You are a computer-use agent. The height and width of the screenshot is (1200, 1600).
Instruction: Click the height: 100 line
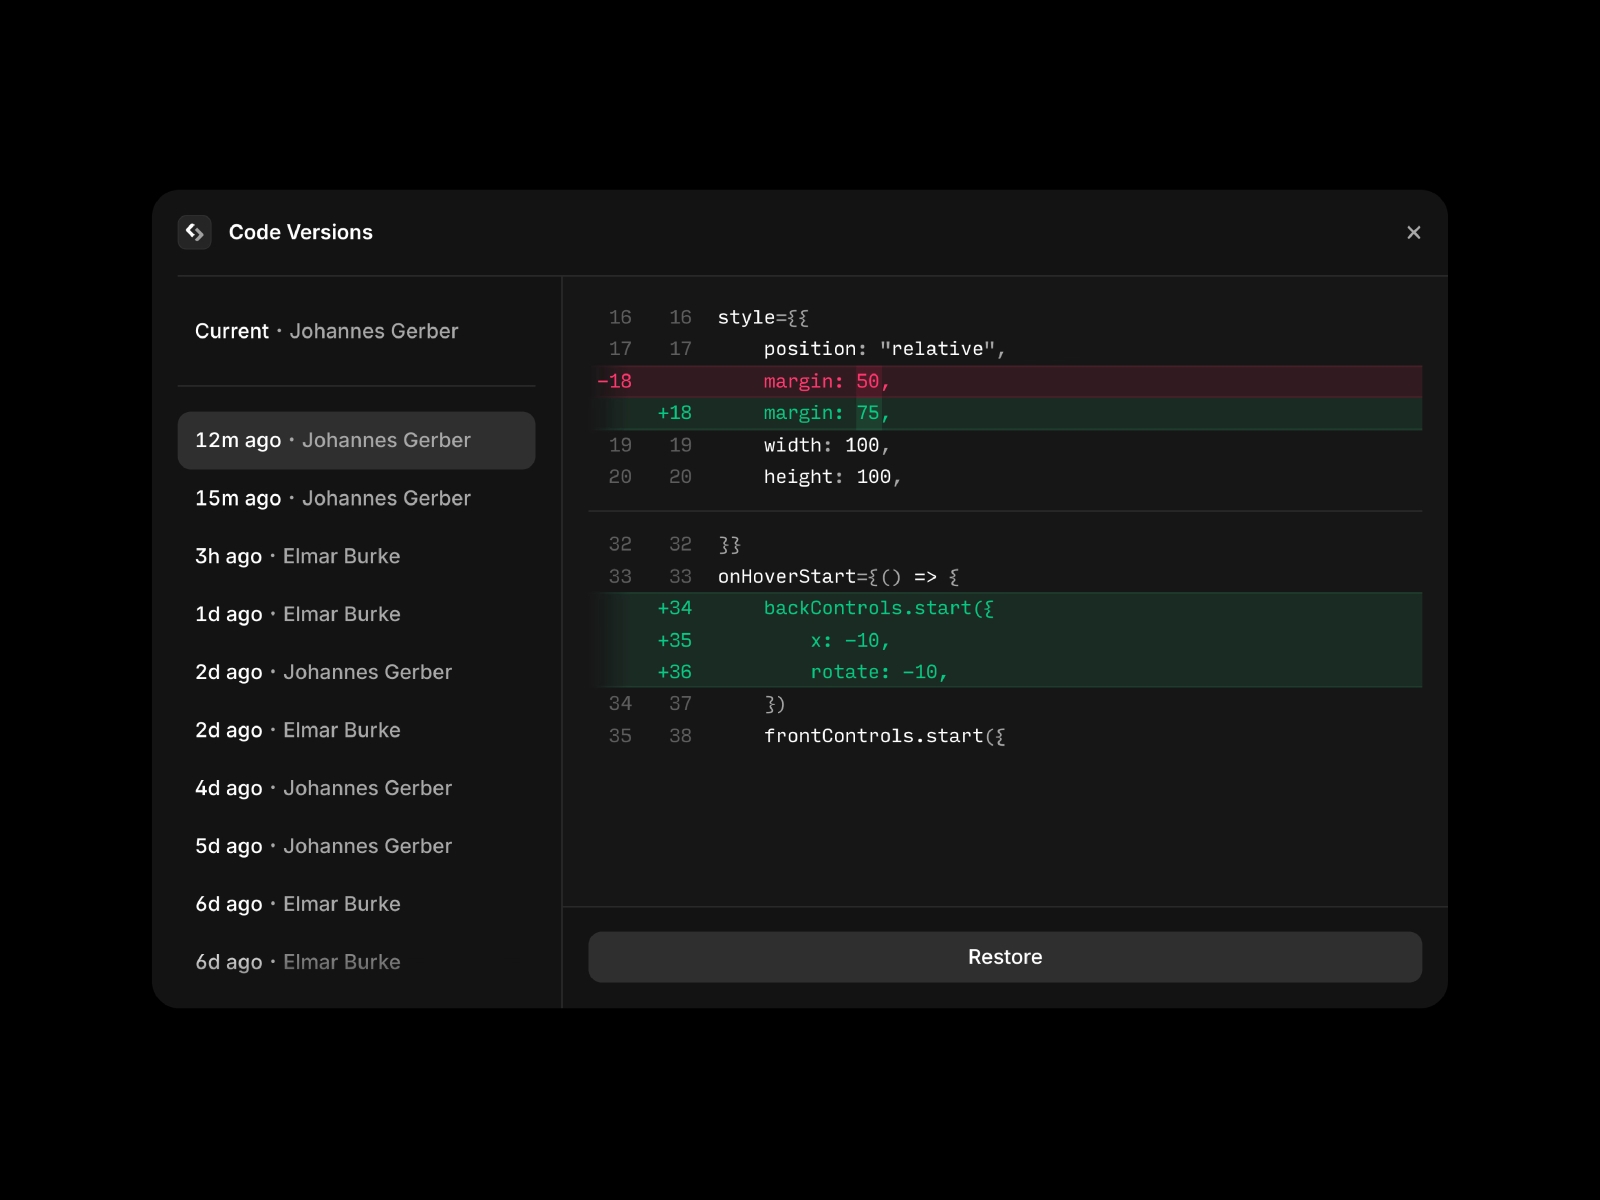click(x=1005, y=477)
